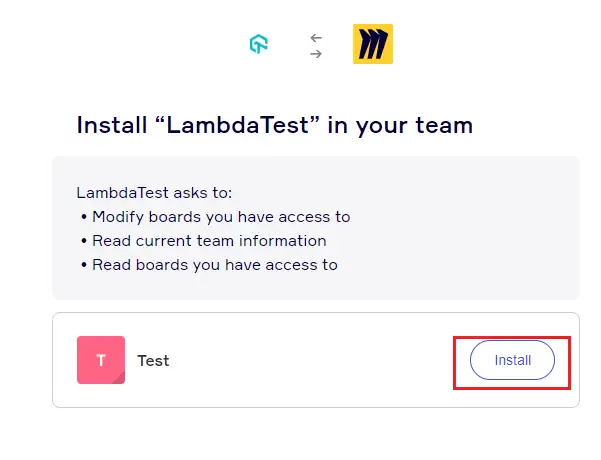Click the bullet before Modify boards
The width and height of the screenshot is (601, 460).
click(83, 217)
